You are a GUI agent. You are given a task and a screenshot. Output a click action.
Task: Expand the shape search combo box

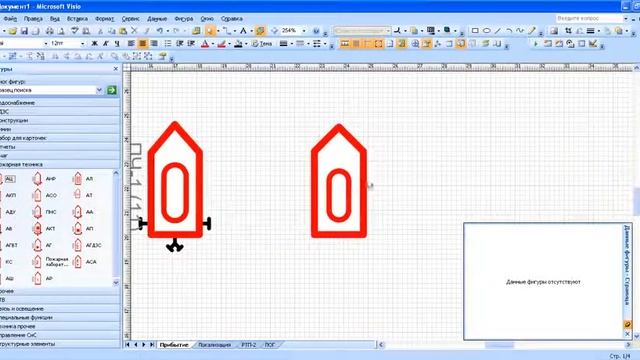tap(99, 90)
